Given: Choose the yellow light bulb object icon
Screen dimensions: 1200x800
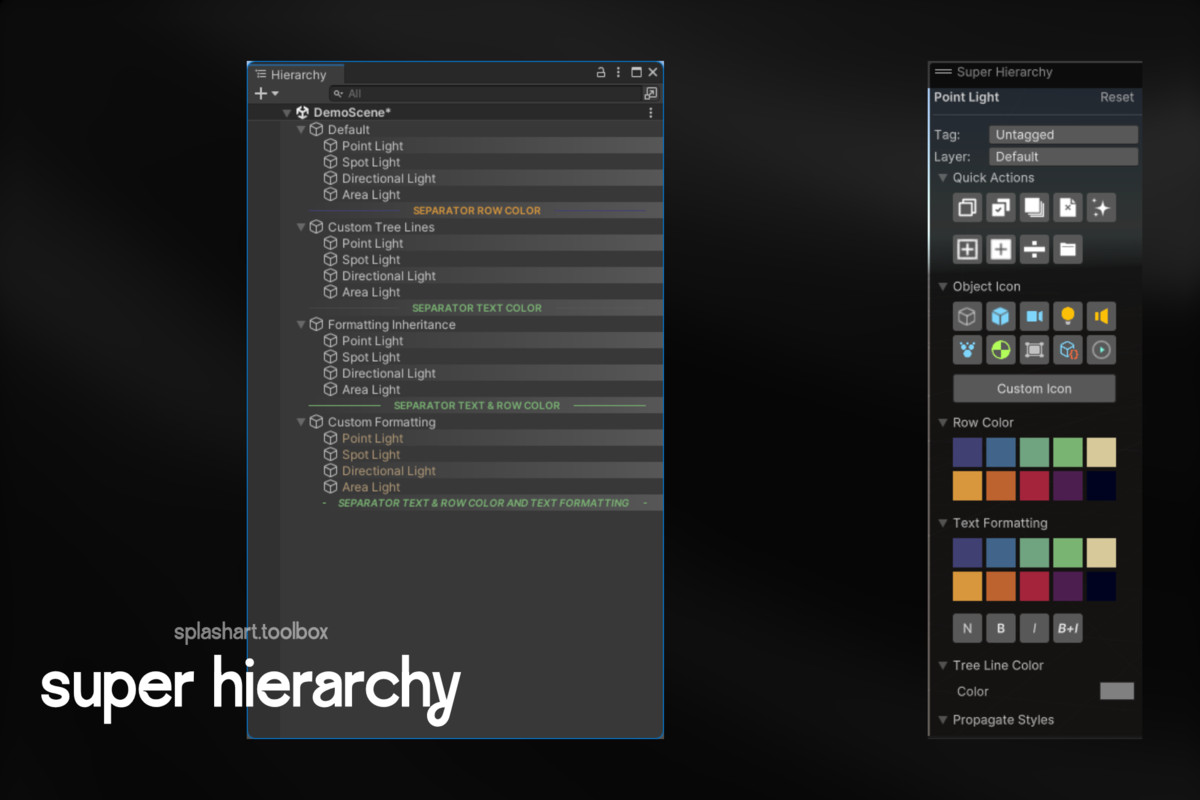Looking at the screenshot, I should [1068, 317].
